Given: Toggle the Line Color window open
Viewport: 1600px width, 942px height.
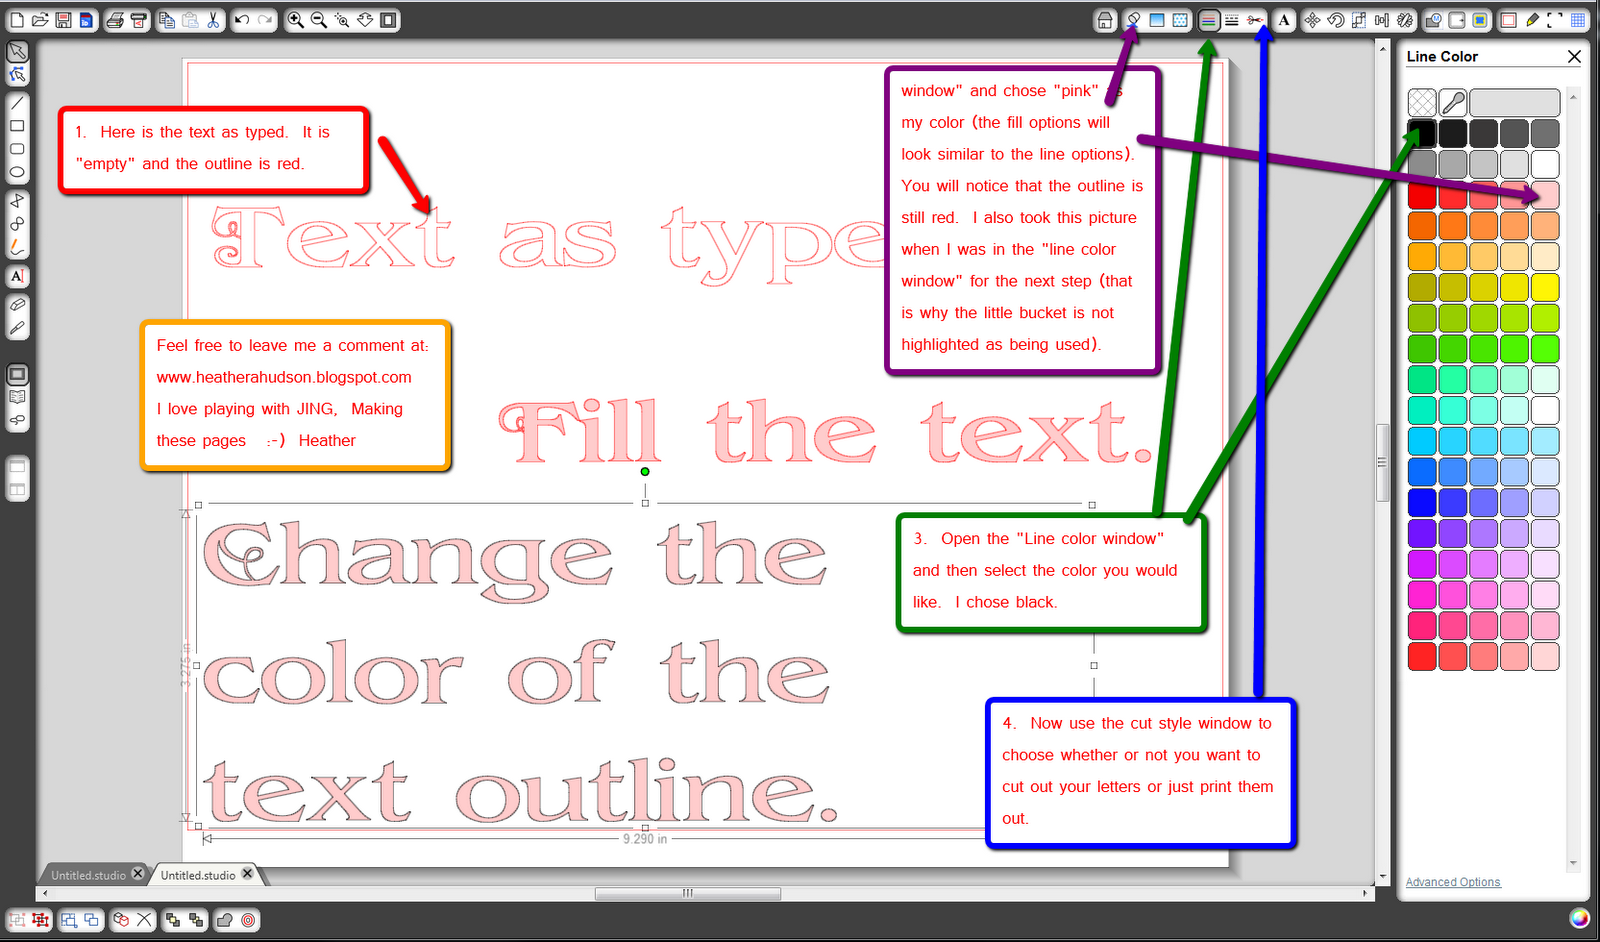Looking at the screenshot, I should tap(1208, 20).
